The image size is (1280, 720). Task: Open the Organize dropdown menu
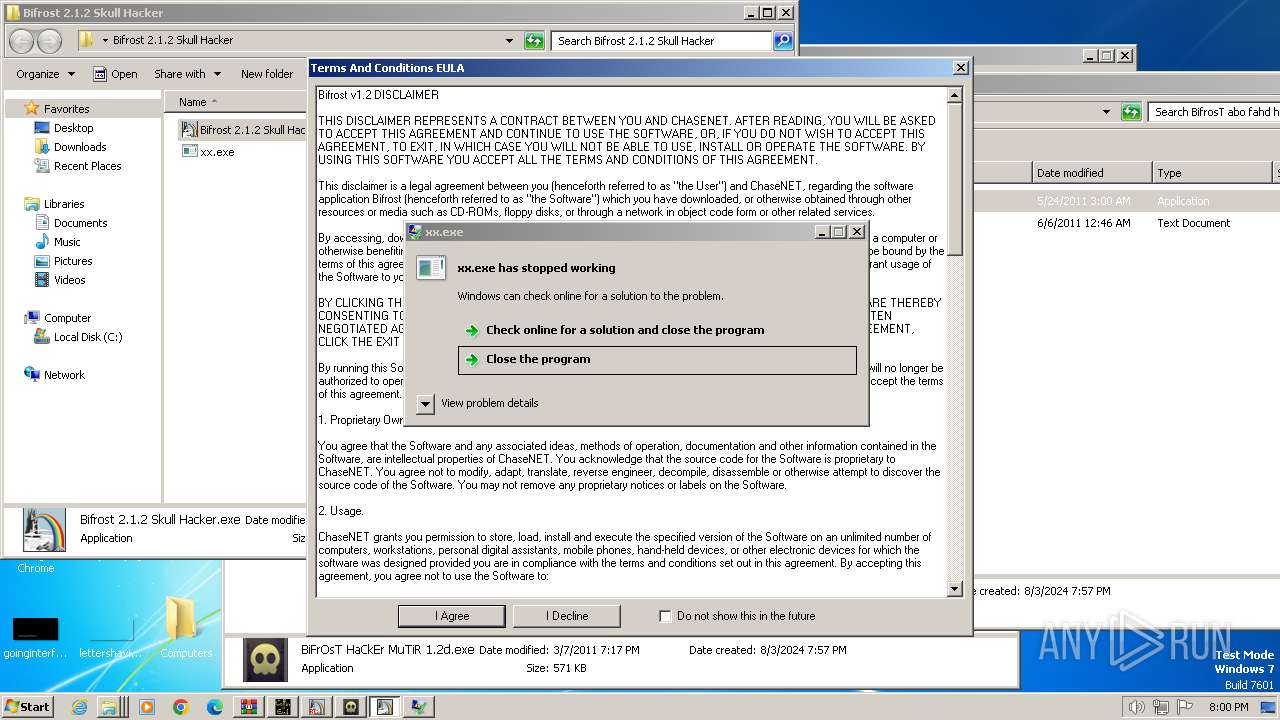[x=45, y=74]
